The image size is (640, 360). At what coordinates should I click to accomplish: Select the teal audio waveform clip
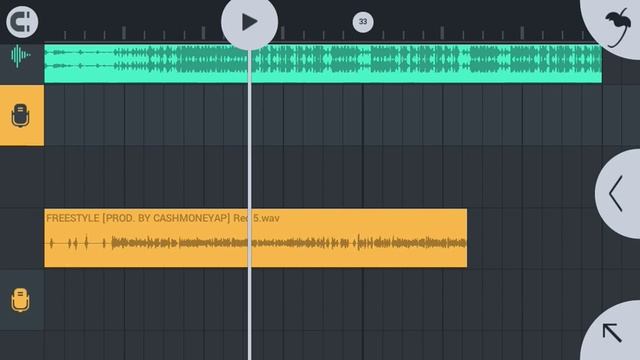[x=323, y=64]
